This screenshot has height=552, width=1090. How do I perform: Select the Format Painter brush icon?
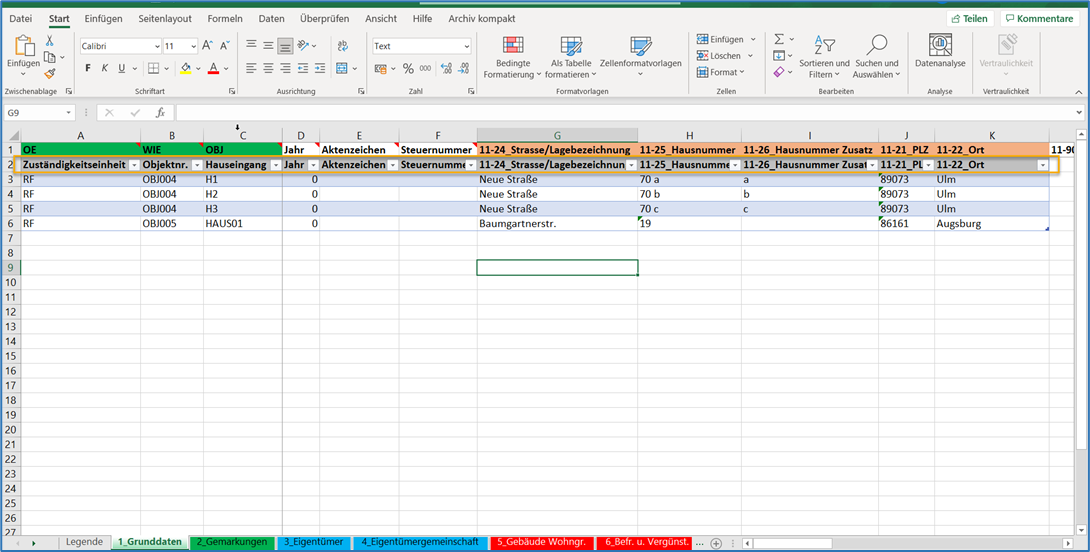point(49,73)
